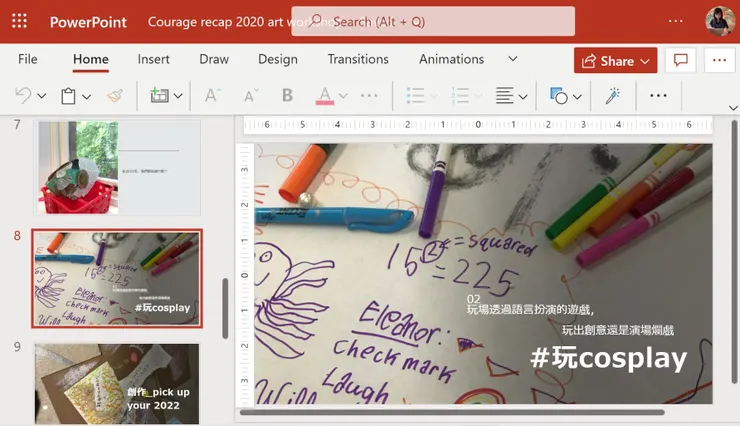Image resolution: width=740 pixels, height=426 pixels.
Task: Expand the New Slide layout dropdown
Action: [178, 96]
